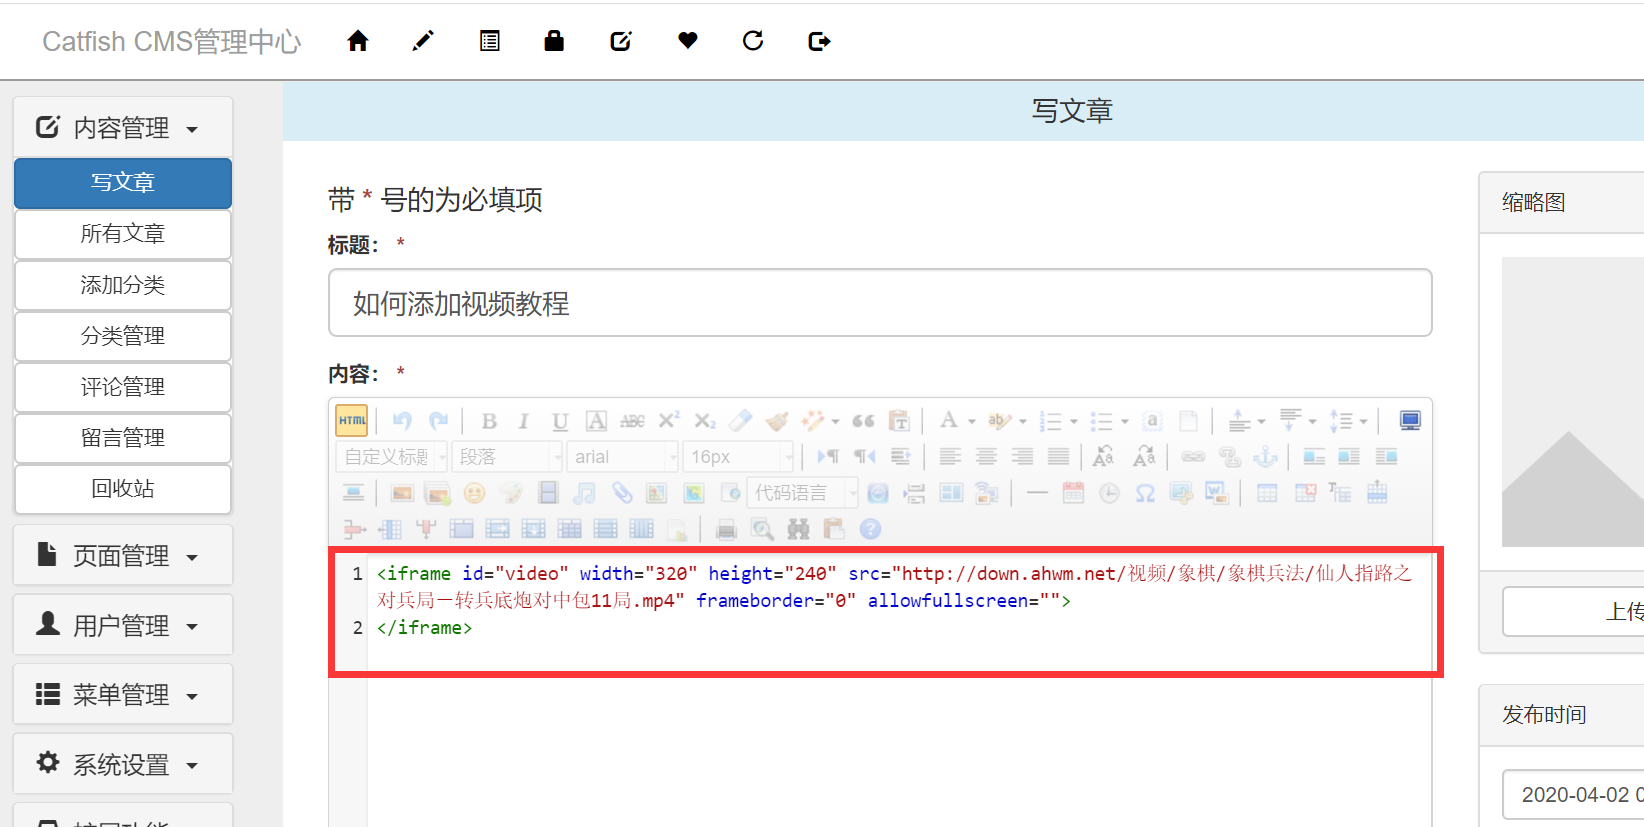This screenshot has height=827, width=1644.
Task: Click the 标题 title input field
Action: pos(879,303)
